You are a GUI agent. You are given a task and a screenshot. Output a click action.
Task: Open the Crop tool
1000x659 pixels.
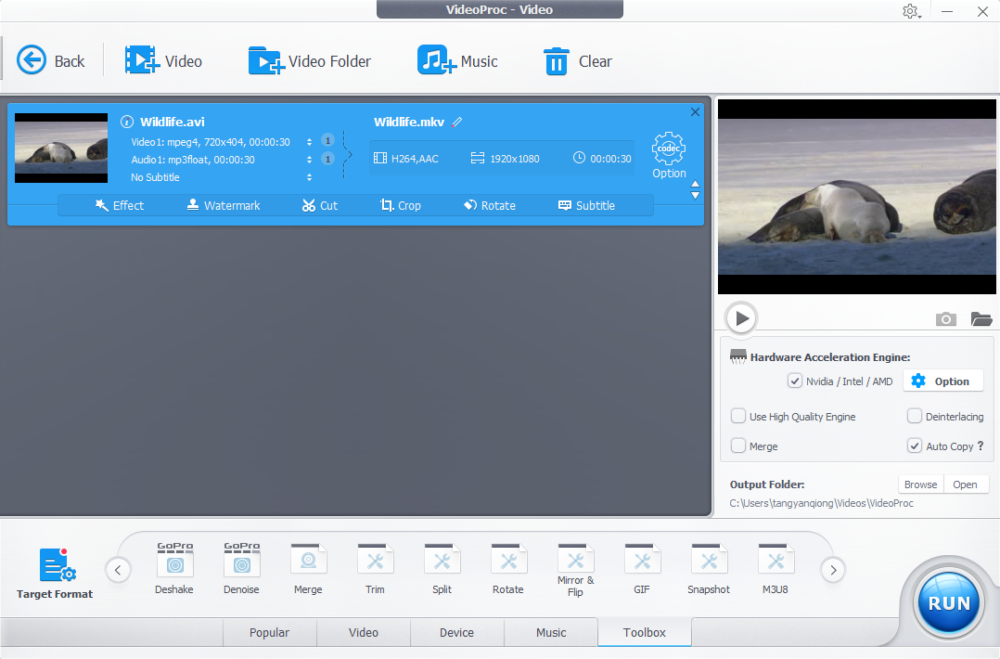pos(401,205)
